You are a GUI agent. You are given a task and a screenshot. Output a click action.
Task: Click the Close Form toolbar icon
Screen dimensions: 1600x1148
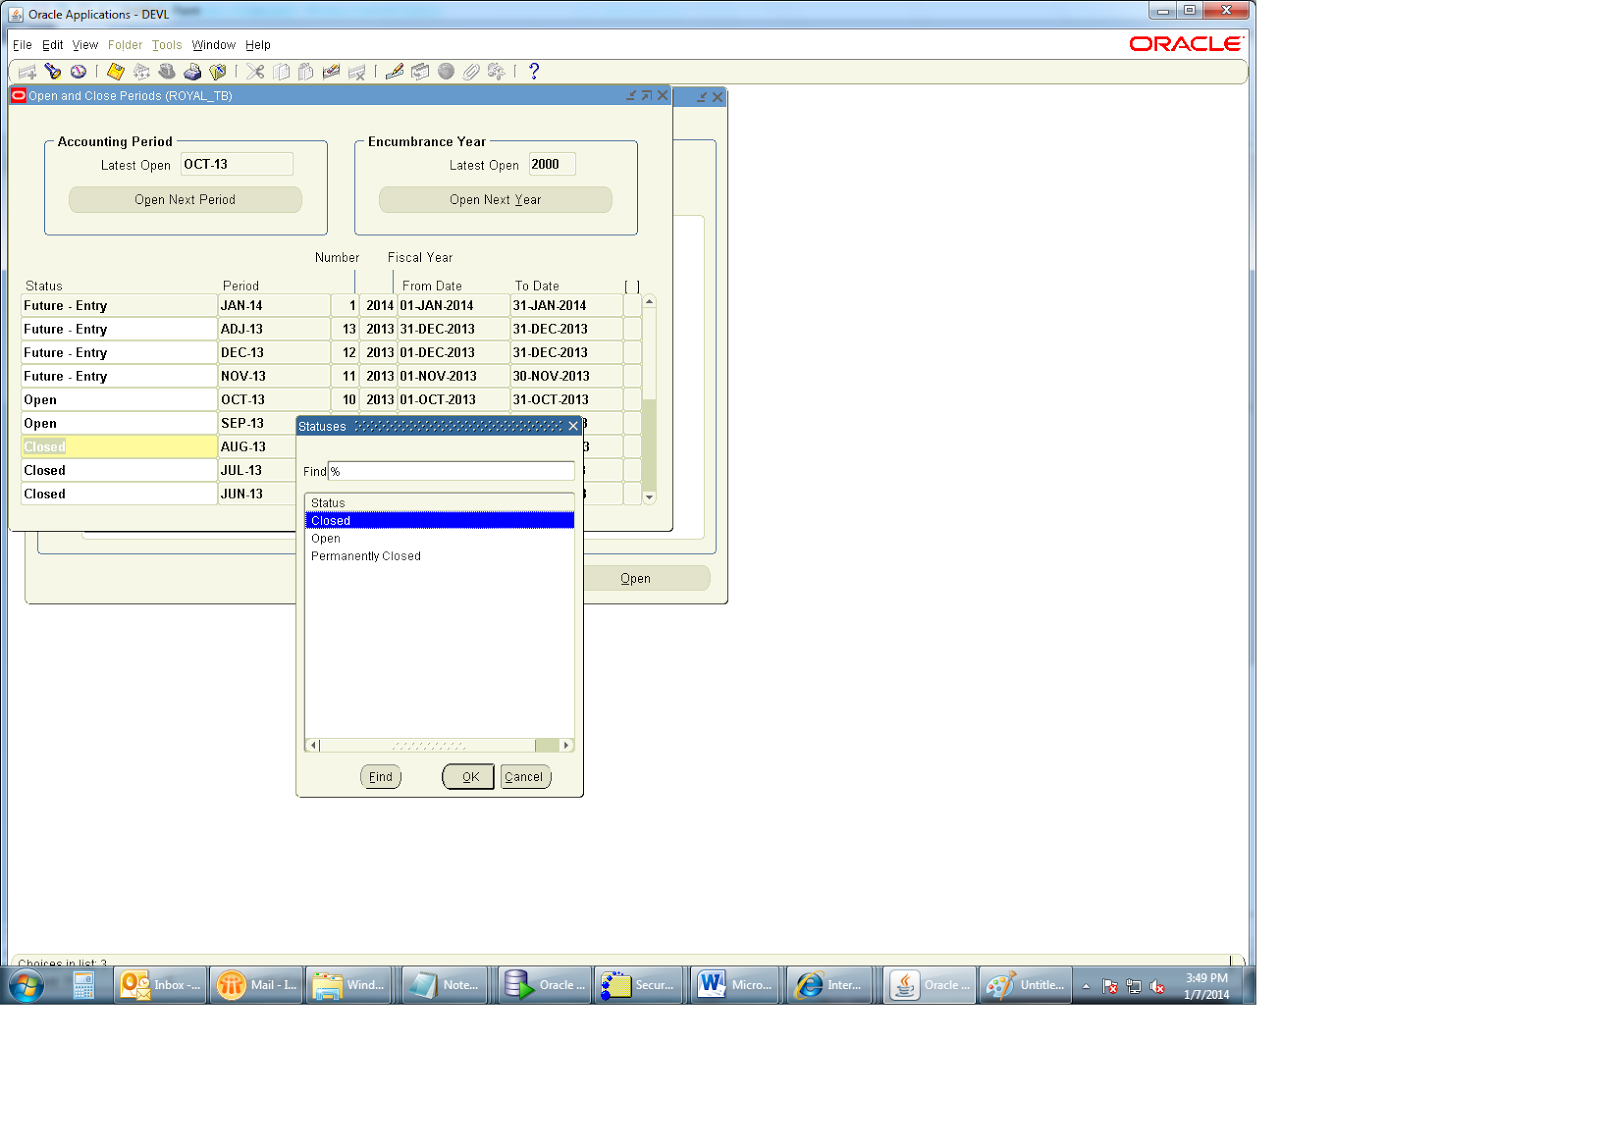pyautogui.click(x=218, y=72)
